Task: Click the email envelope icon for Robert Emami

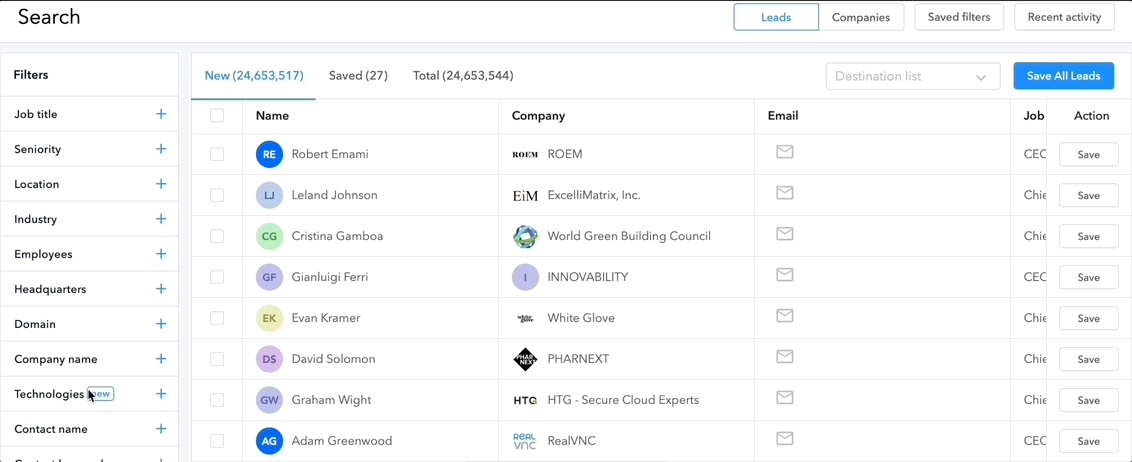Action: pyautogui.click(x=785, y=152)
